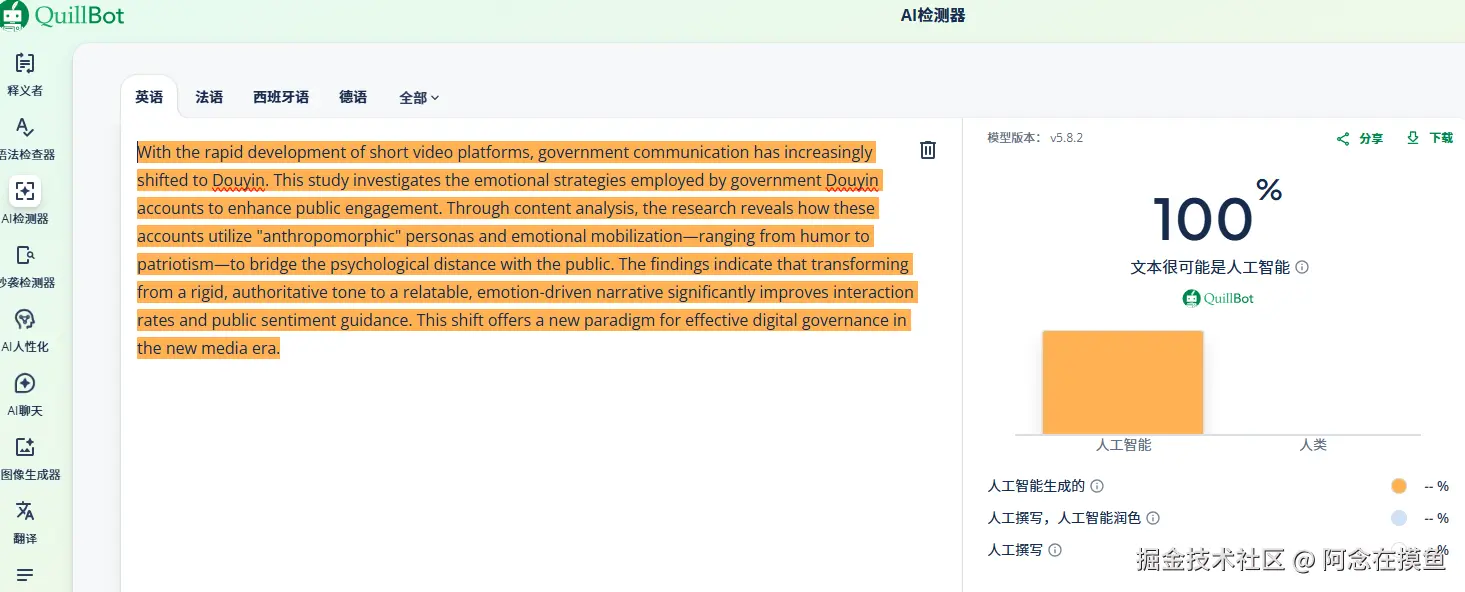Open the Grammar Checker sidebar icon
The height and width of the screenshot is (592, 1465).
(25, 128)
